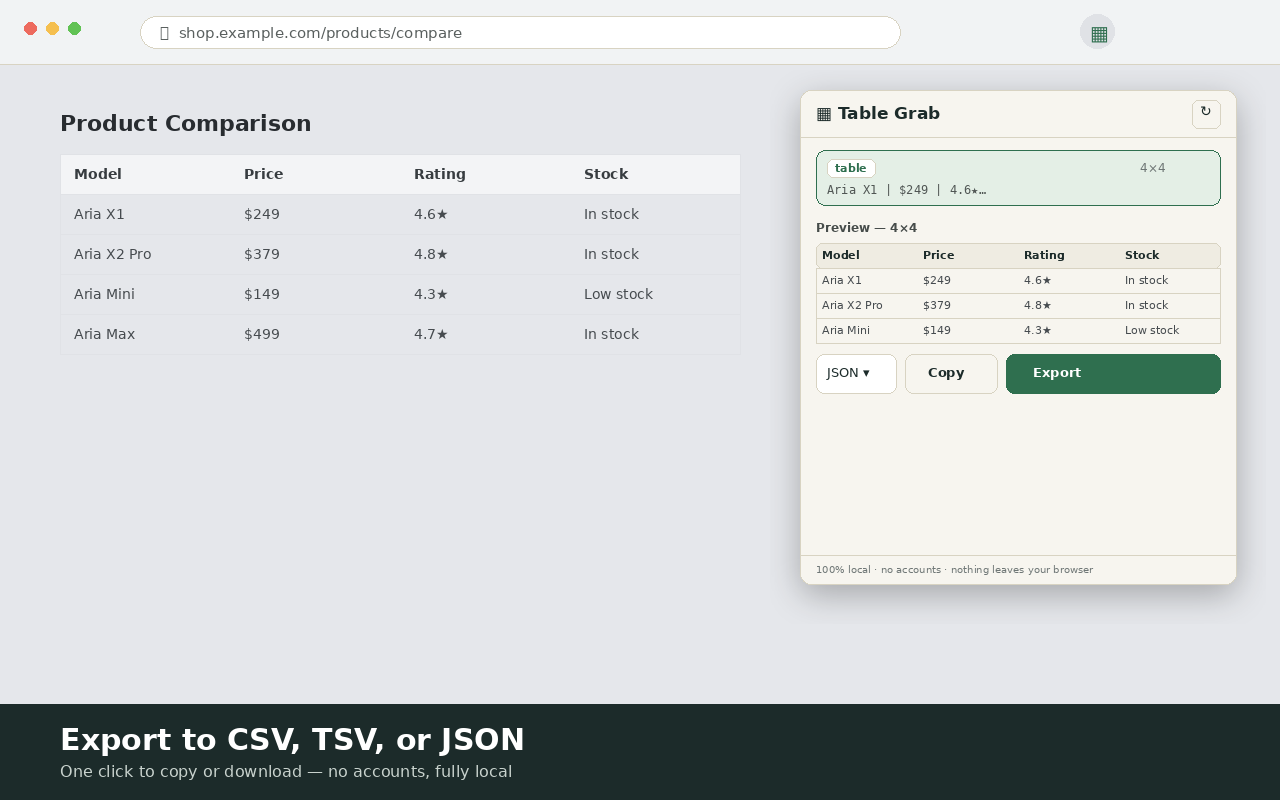Click 'Aria X2 Pro' in the preview table
The image size is (1280, 800).
[852, 306]
